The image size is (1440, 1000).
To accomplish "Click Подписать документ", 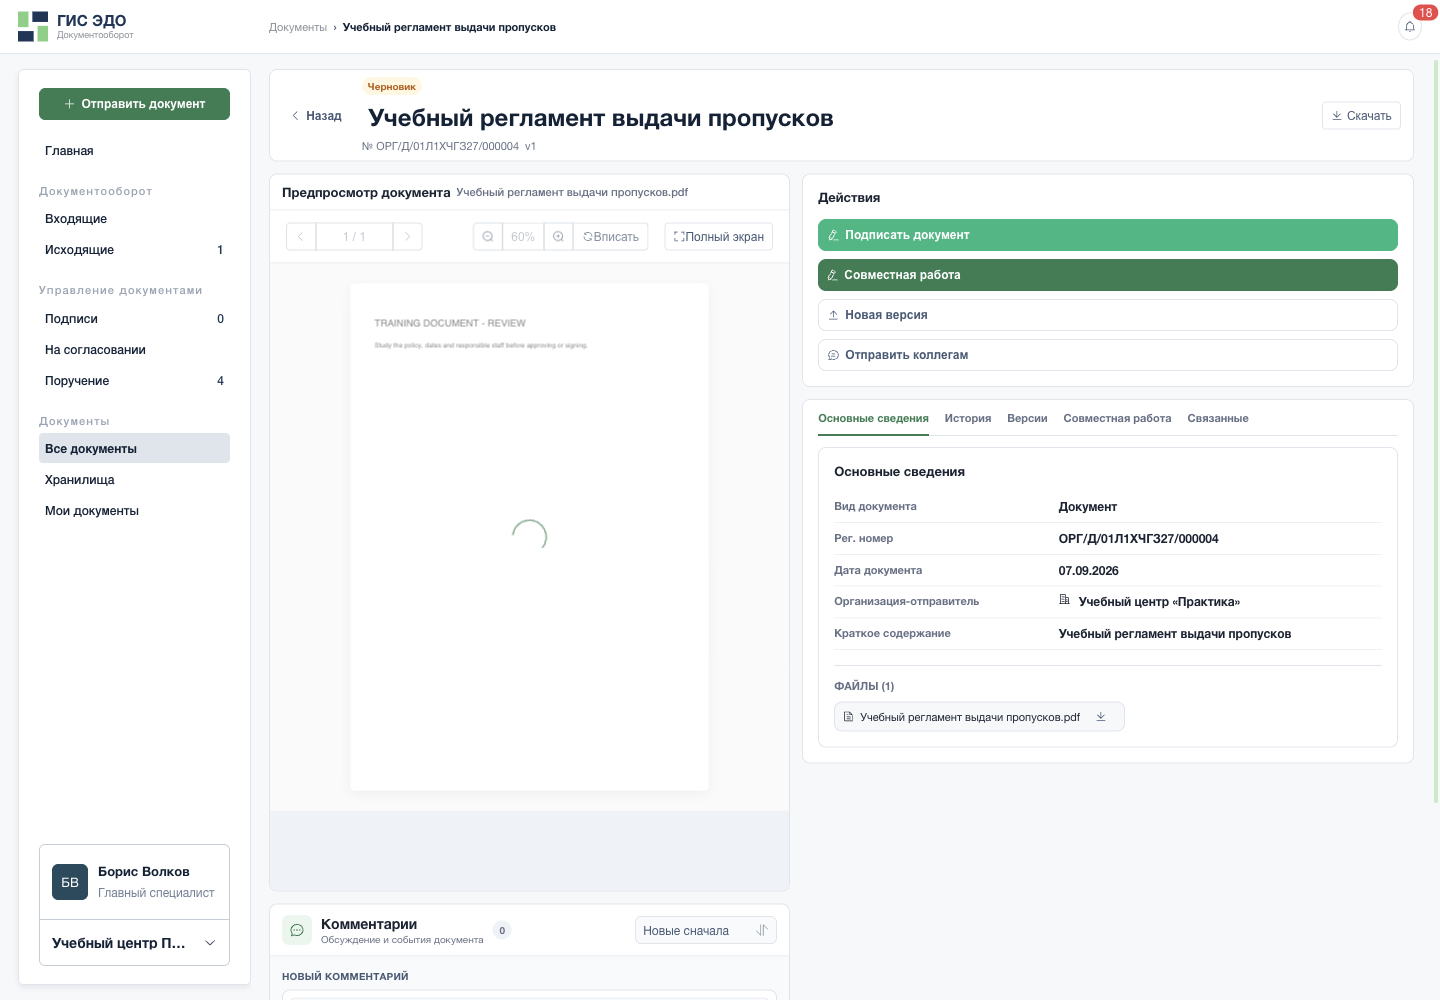I will tap(1108, 235).
